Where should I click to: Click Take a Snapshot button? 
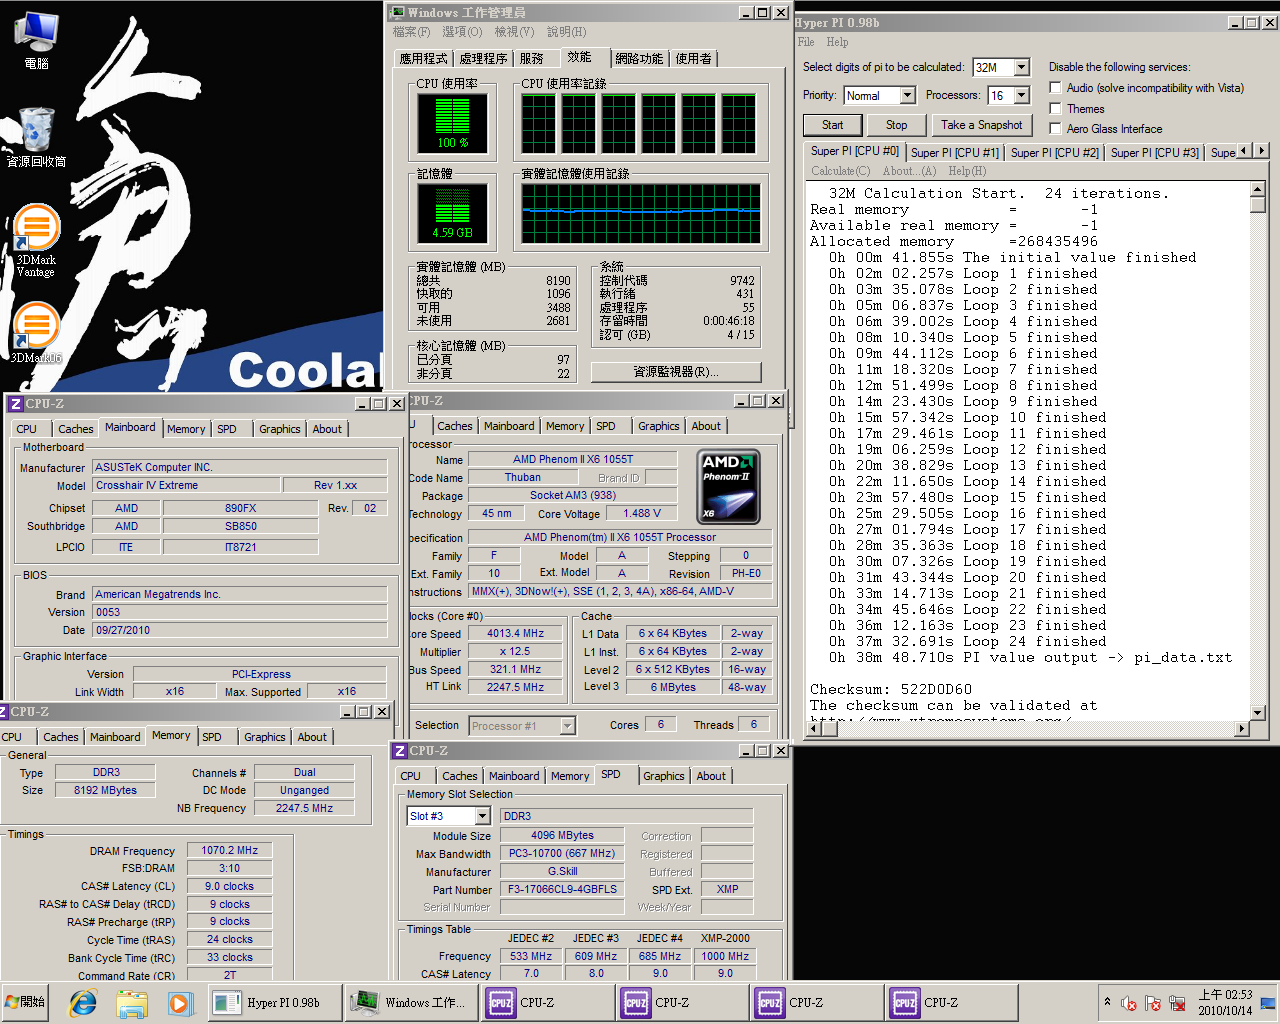click(x=981, y=125)
